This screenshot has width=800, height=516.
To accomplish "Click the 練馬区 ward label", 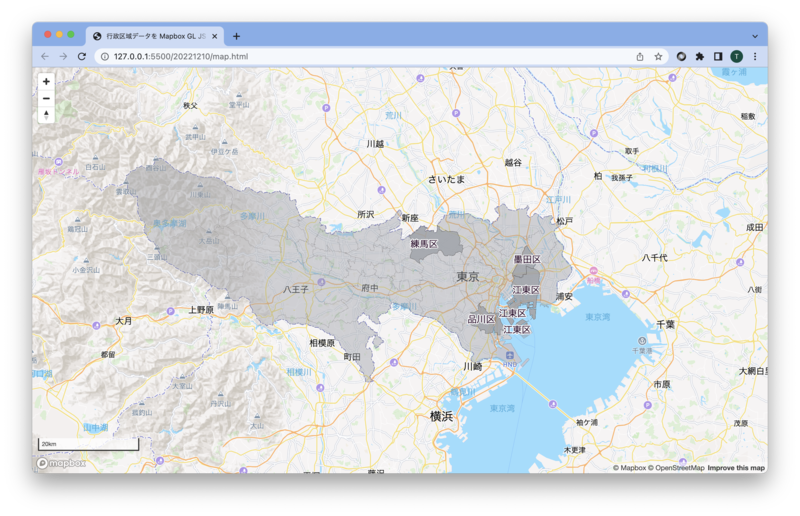I will [424, 244].
